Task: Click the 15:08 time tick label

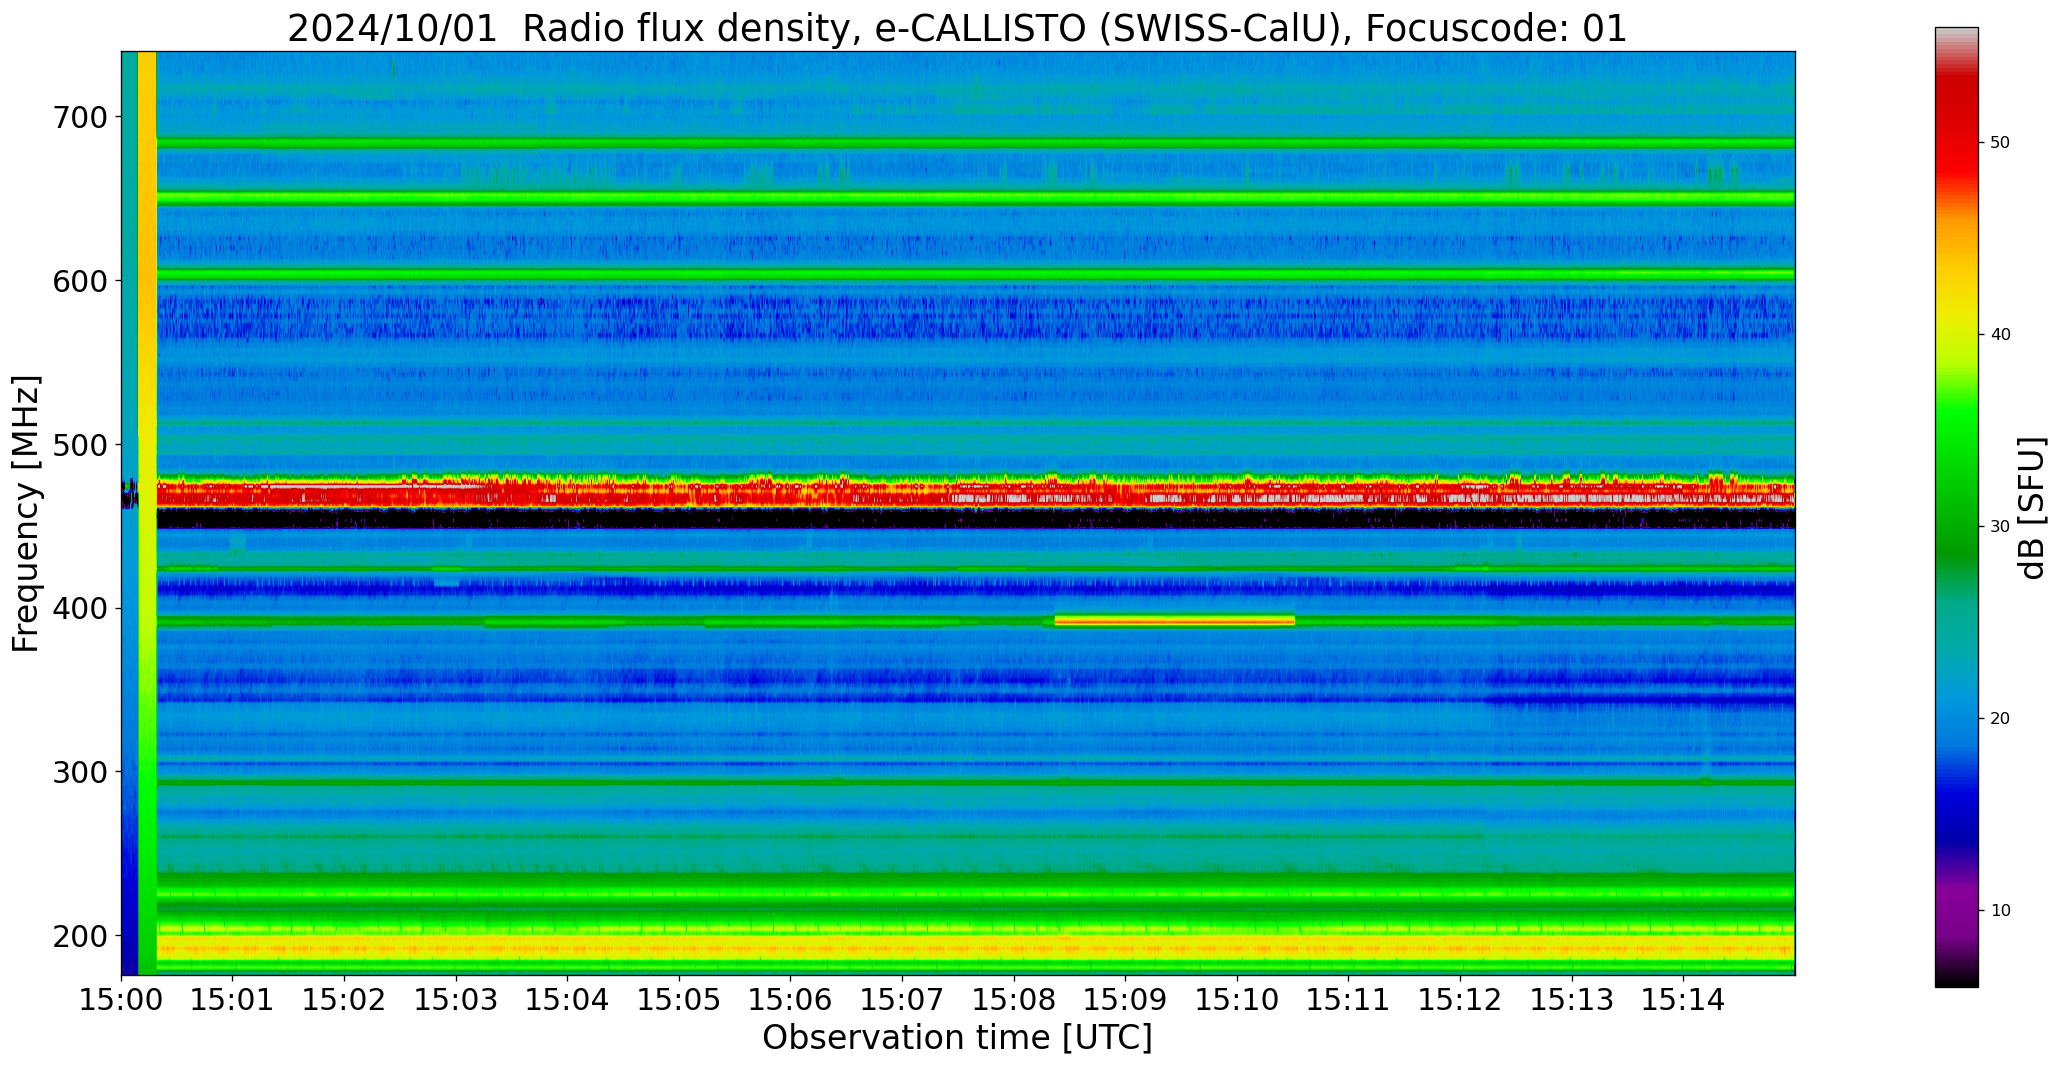Action: pyautogui.click(x=1014, y=1000)
